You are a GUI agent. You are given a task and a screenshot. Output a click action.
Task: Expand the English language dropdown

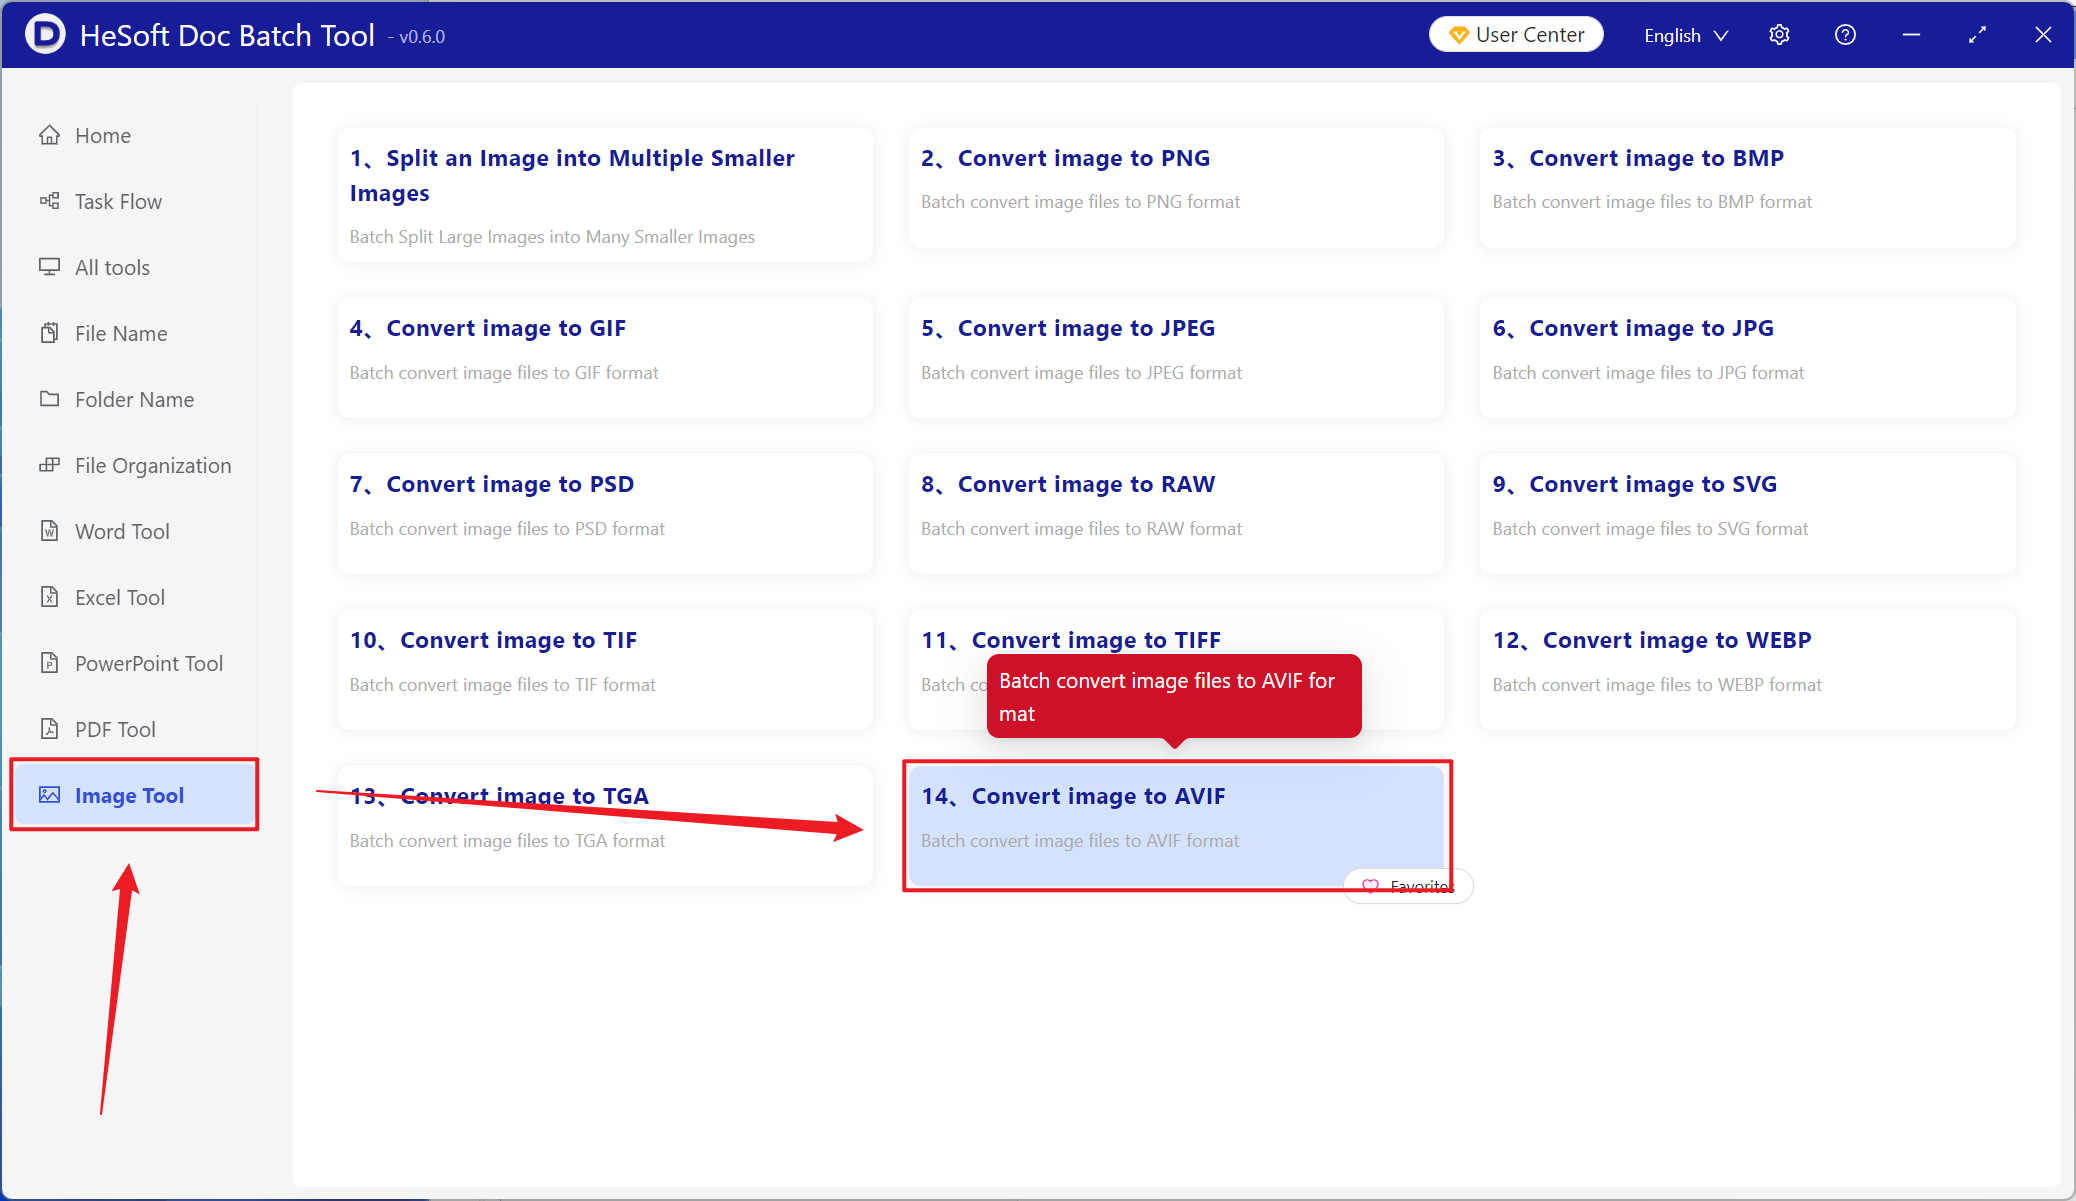point(1686,35)
